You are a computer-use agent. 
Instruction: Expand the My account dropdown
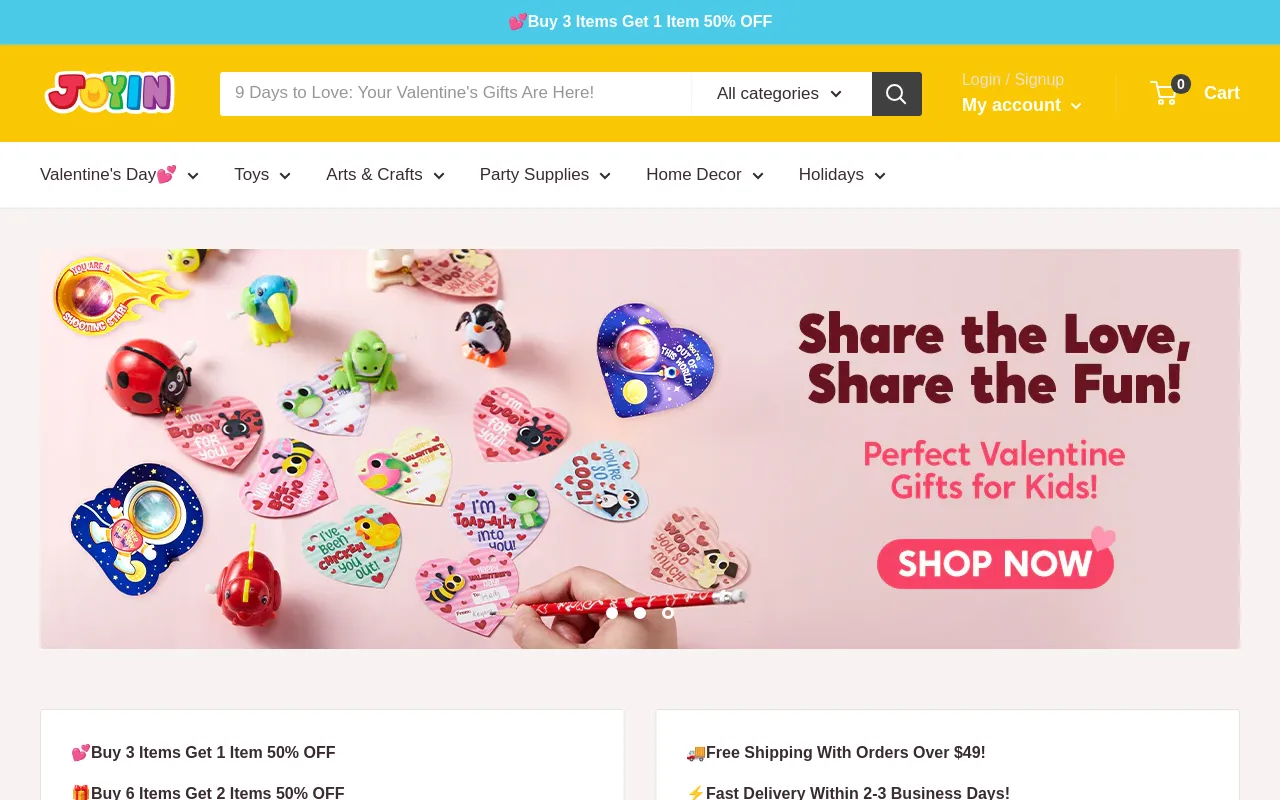[1022, 105]
